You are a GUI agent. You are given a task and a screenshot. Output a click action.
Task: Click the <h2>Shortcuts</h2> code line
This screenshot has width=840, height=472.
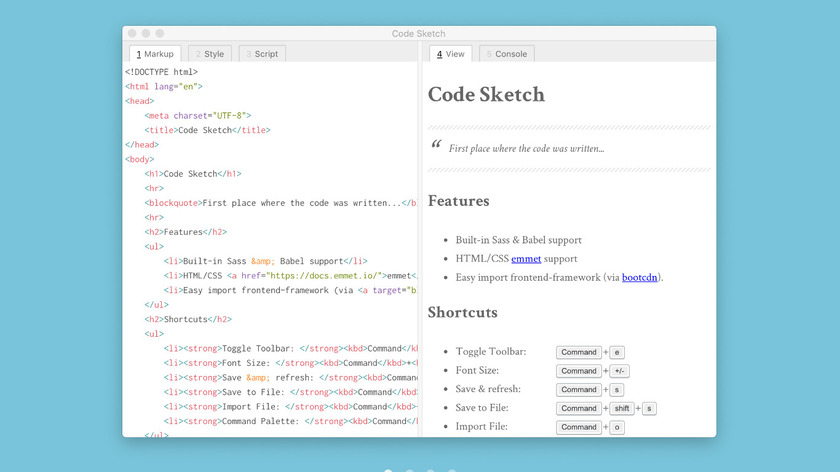pos(188,319)
